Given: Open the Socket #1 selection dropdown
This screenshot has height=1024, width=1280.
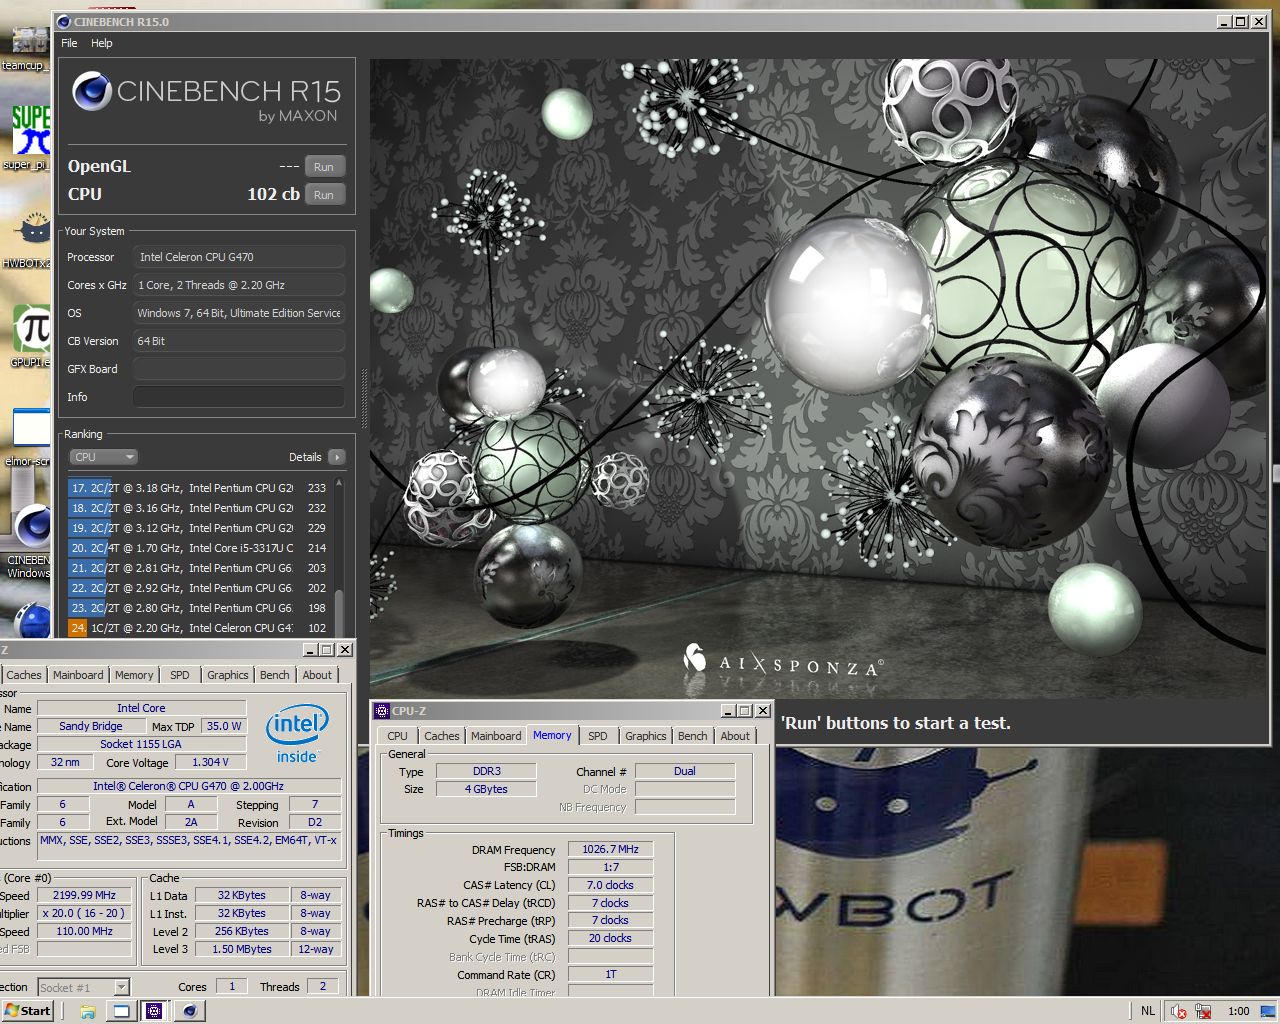Looking at the screenshot, I should pyautogui.click(x=84, y=987).
